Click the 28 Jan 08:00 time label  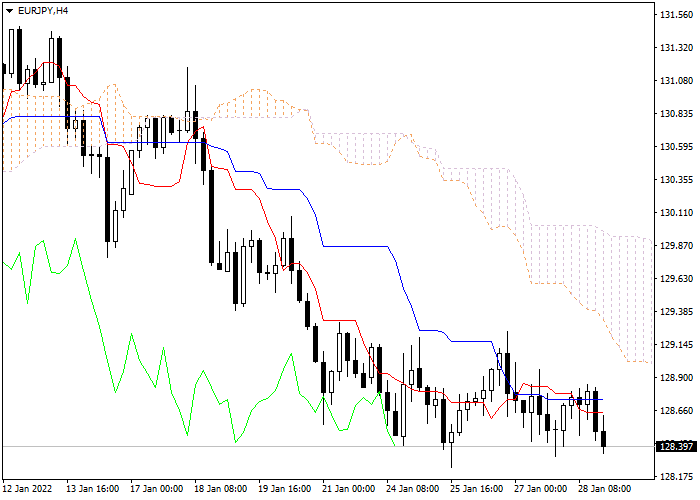(605, 489)
